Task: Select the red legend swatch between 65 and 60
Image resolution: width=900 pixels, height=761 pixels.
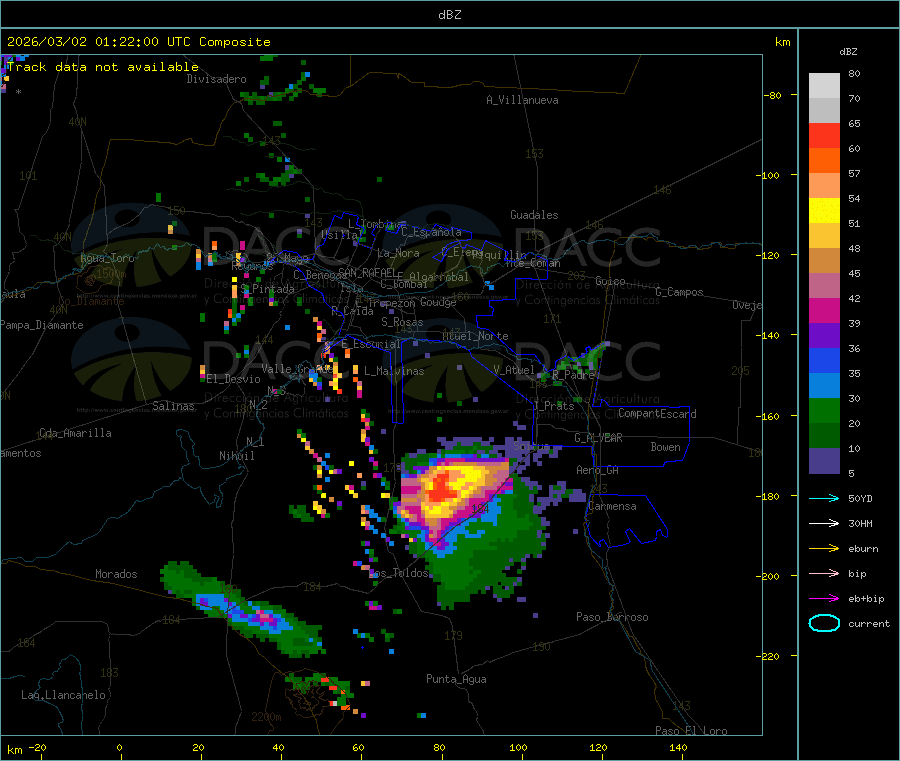Action: pyautogui.click(x=824, y=135)
